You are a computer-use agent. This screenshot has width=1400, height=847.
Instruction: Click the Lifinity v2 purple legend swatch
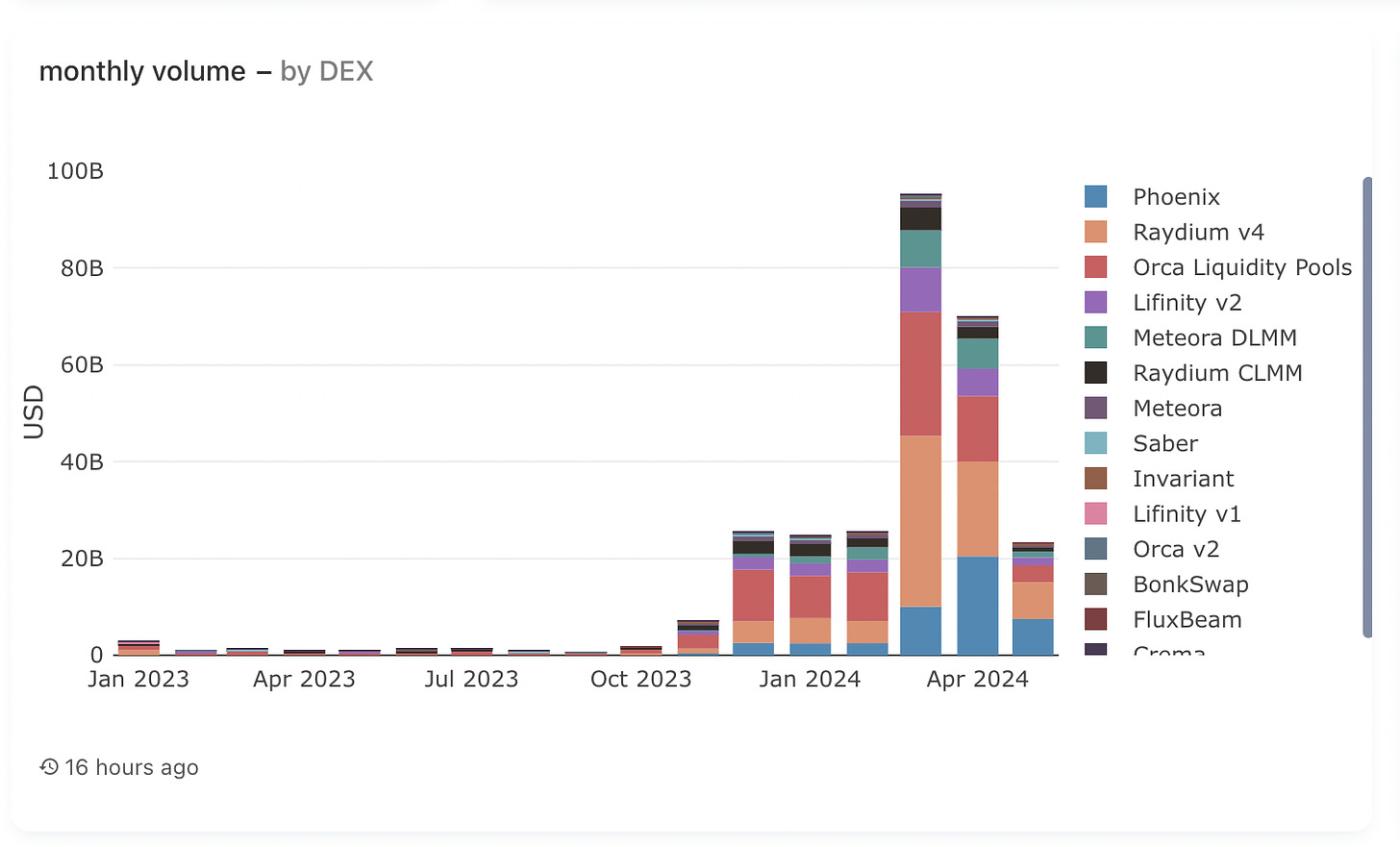coord(1096,302)
